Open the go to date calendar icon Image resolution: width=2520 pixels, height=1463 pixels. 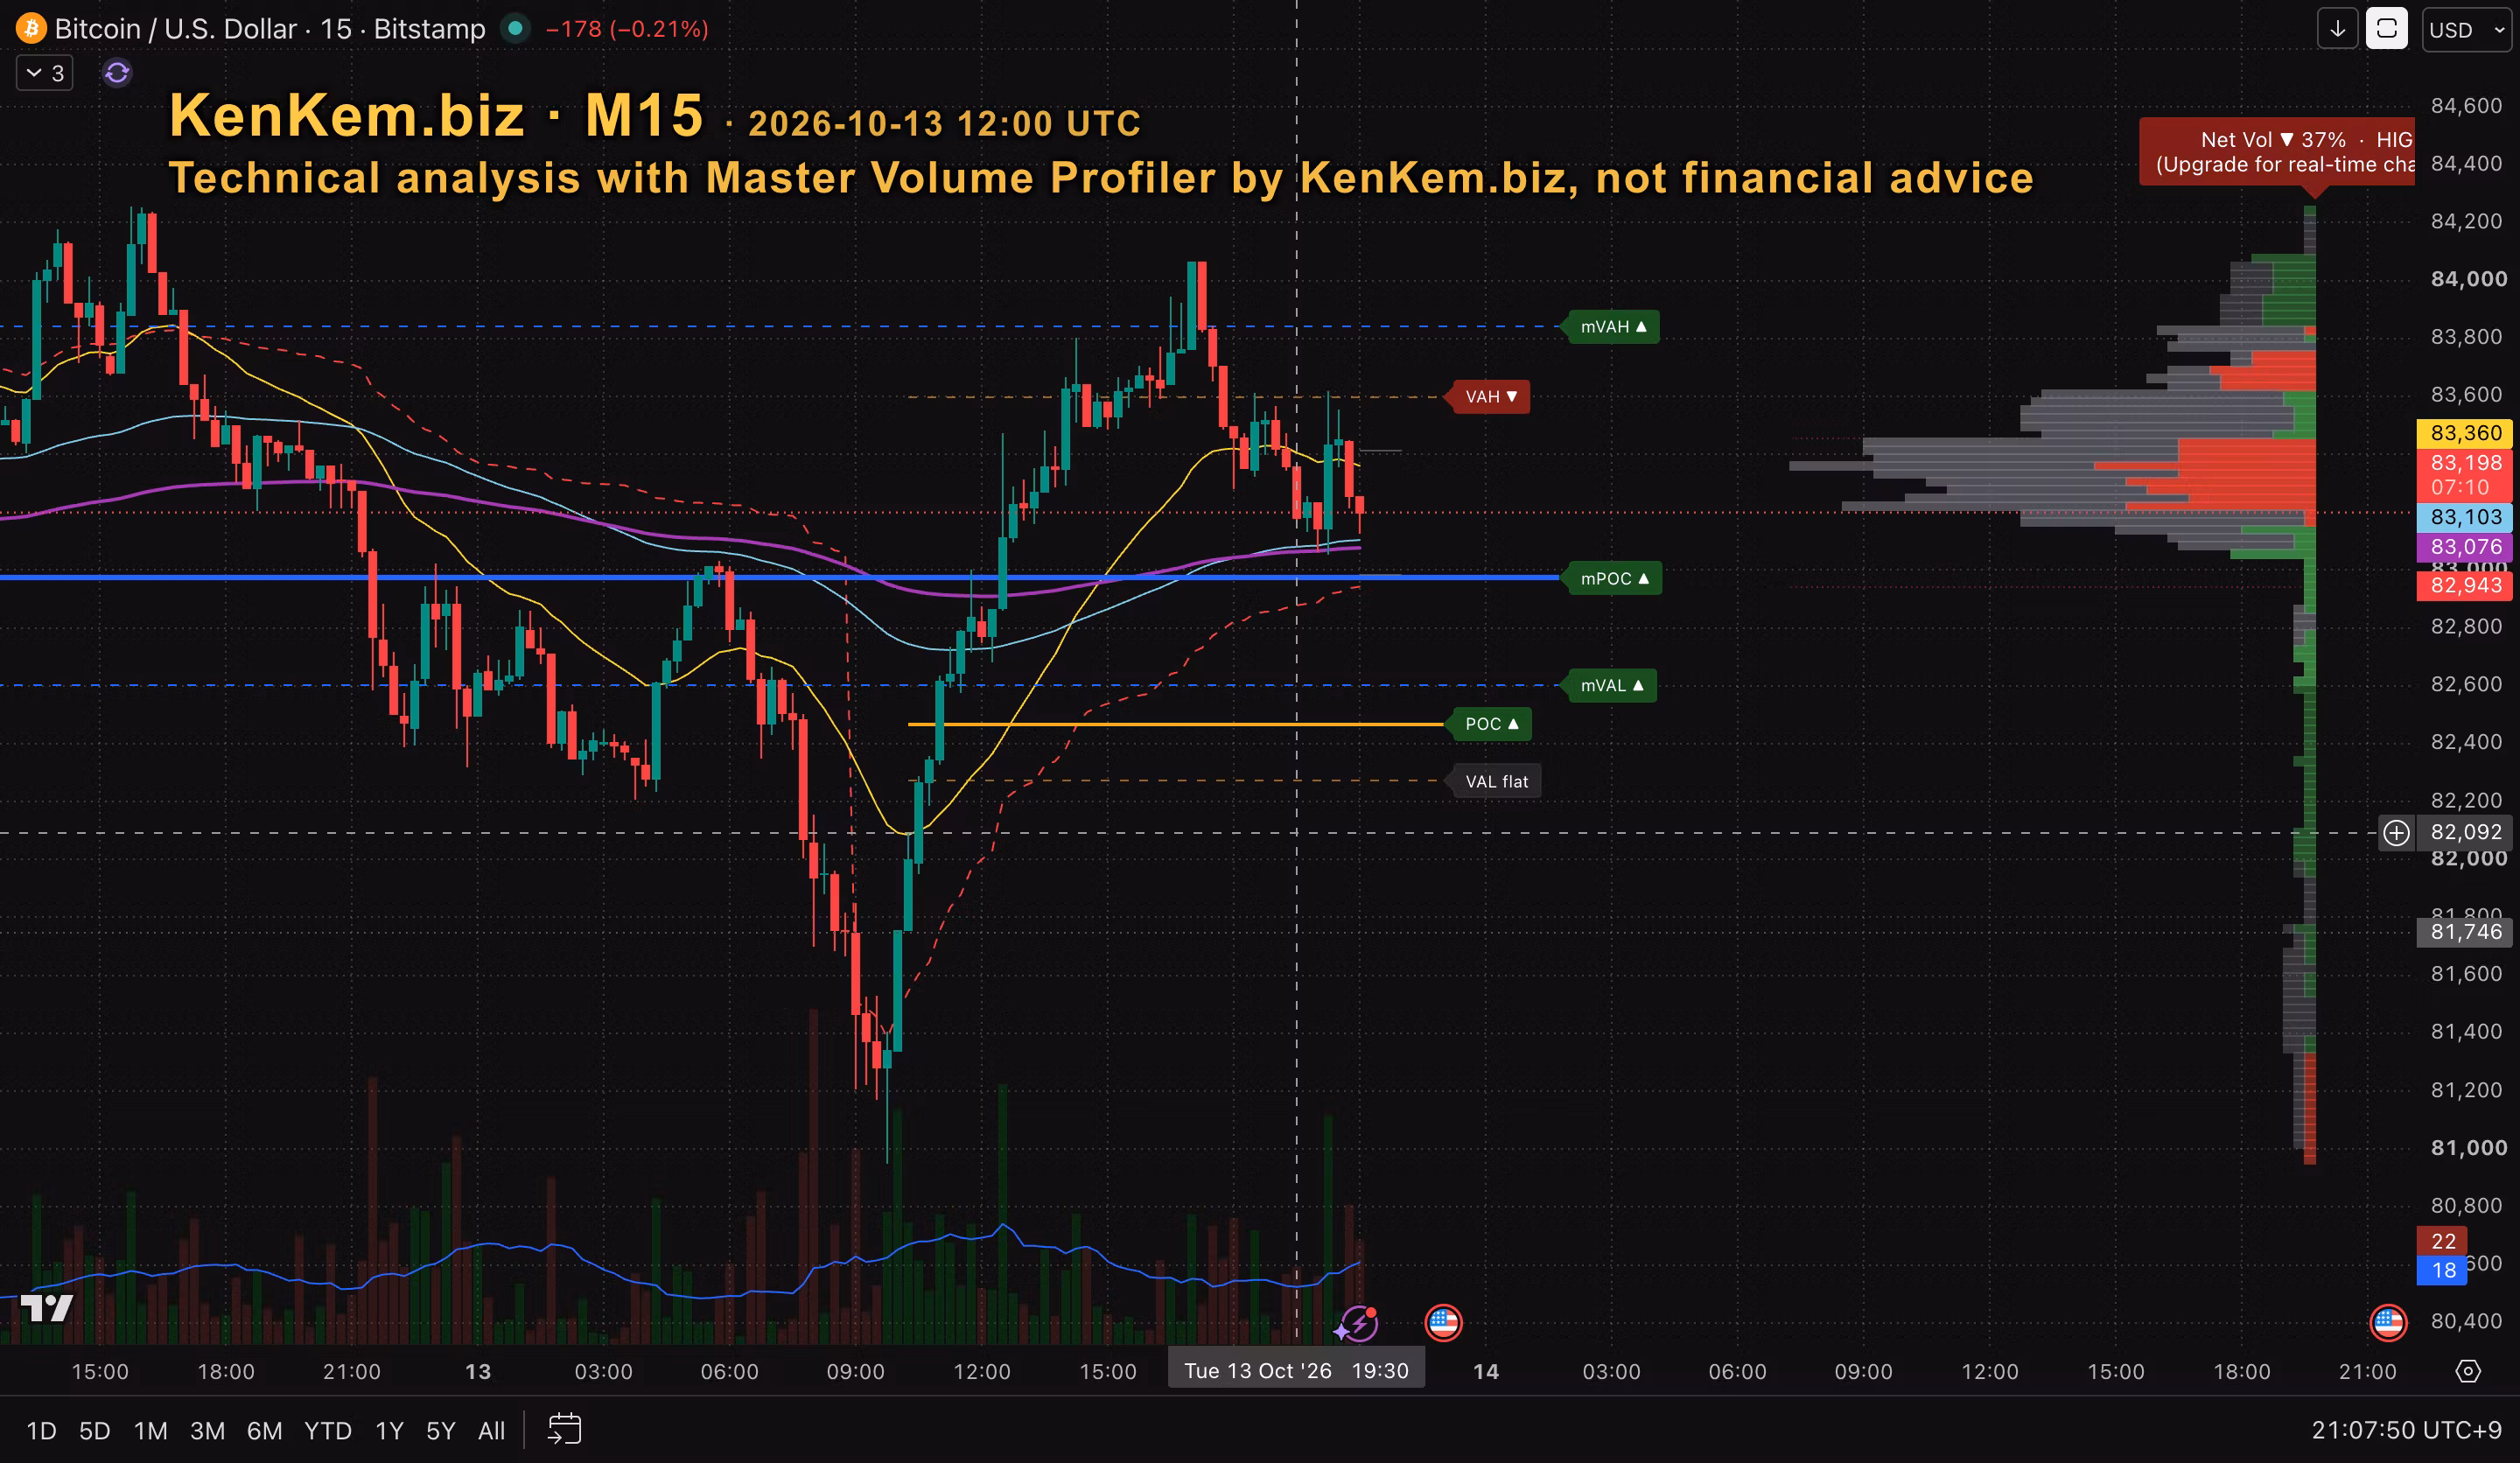tap(564, 1429)
